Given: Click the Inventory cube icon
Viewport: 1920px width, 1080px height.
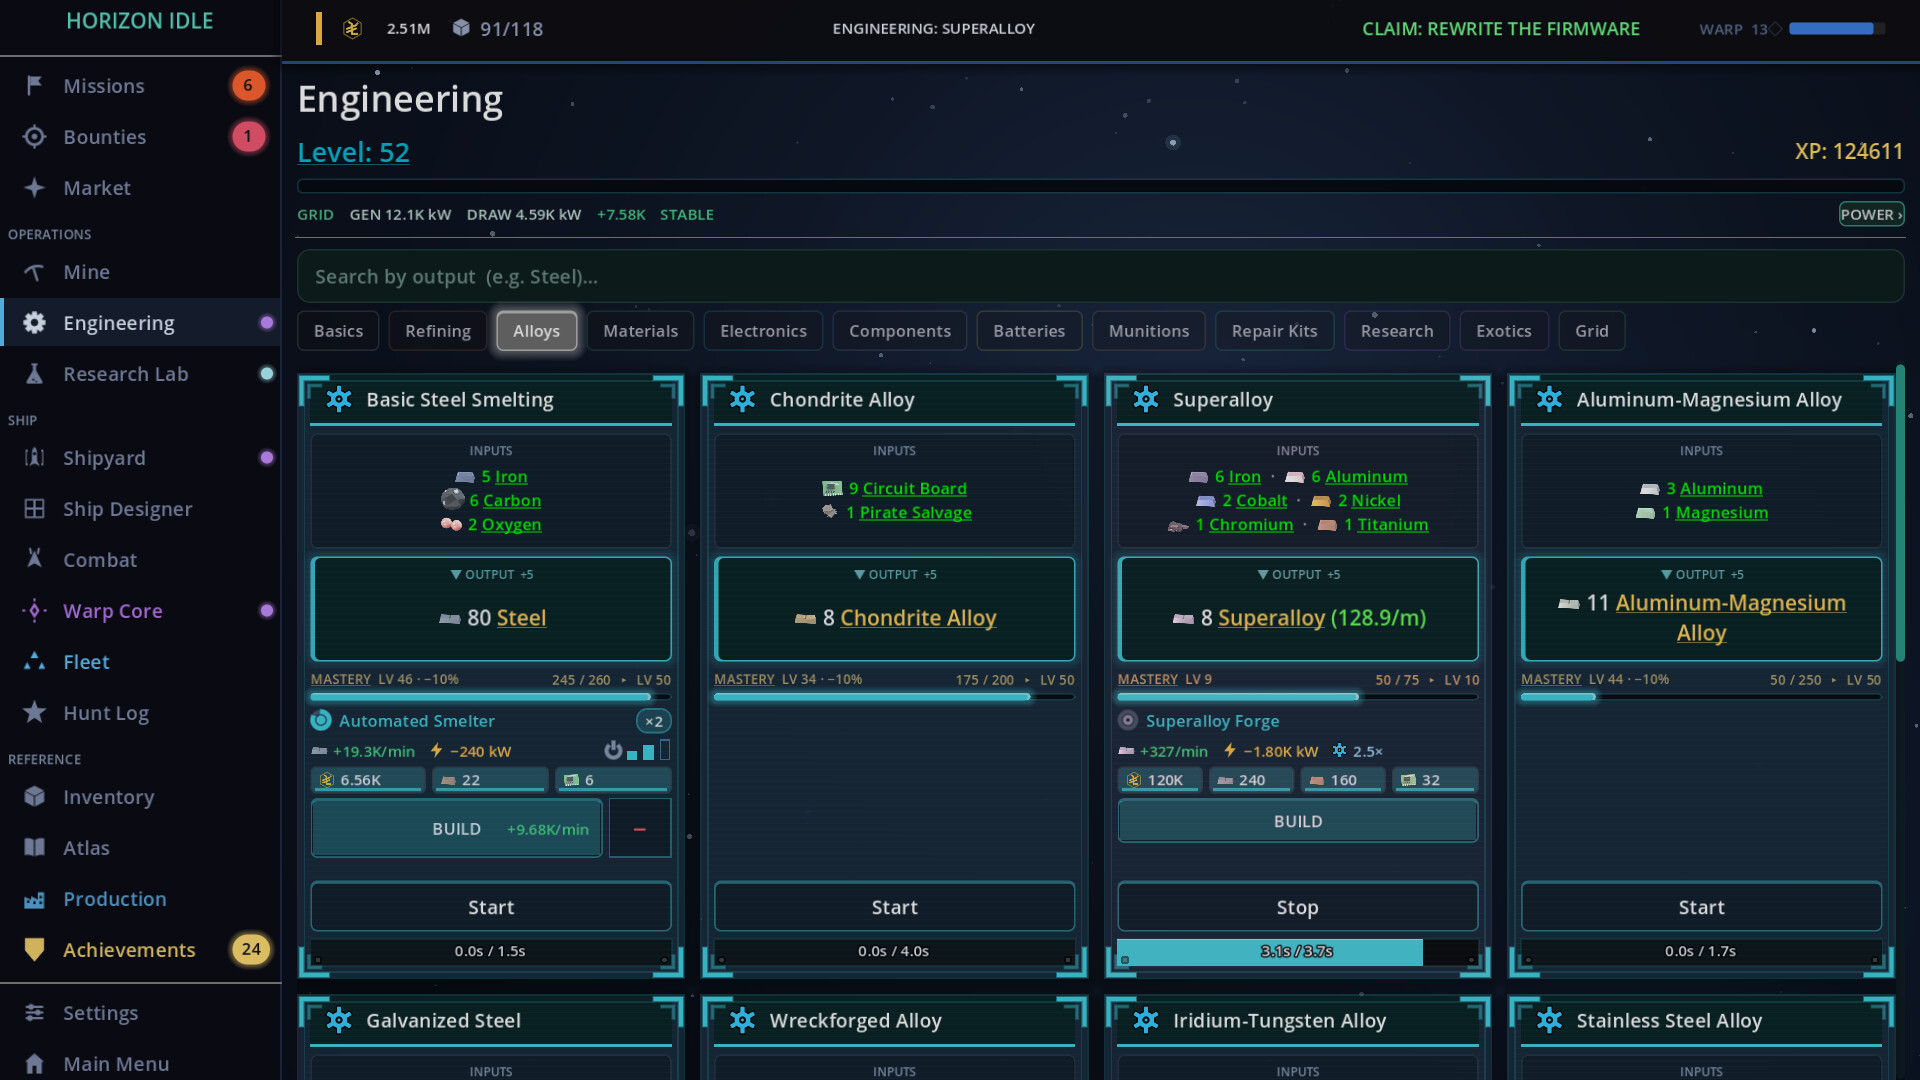Looking at the screenshot, I should point(34,797).
